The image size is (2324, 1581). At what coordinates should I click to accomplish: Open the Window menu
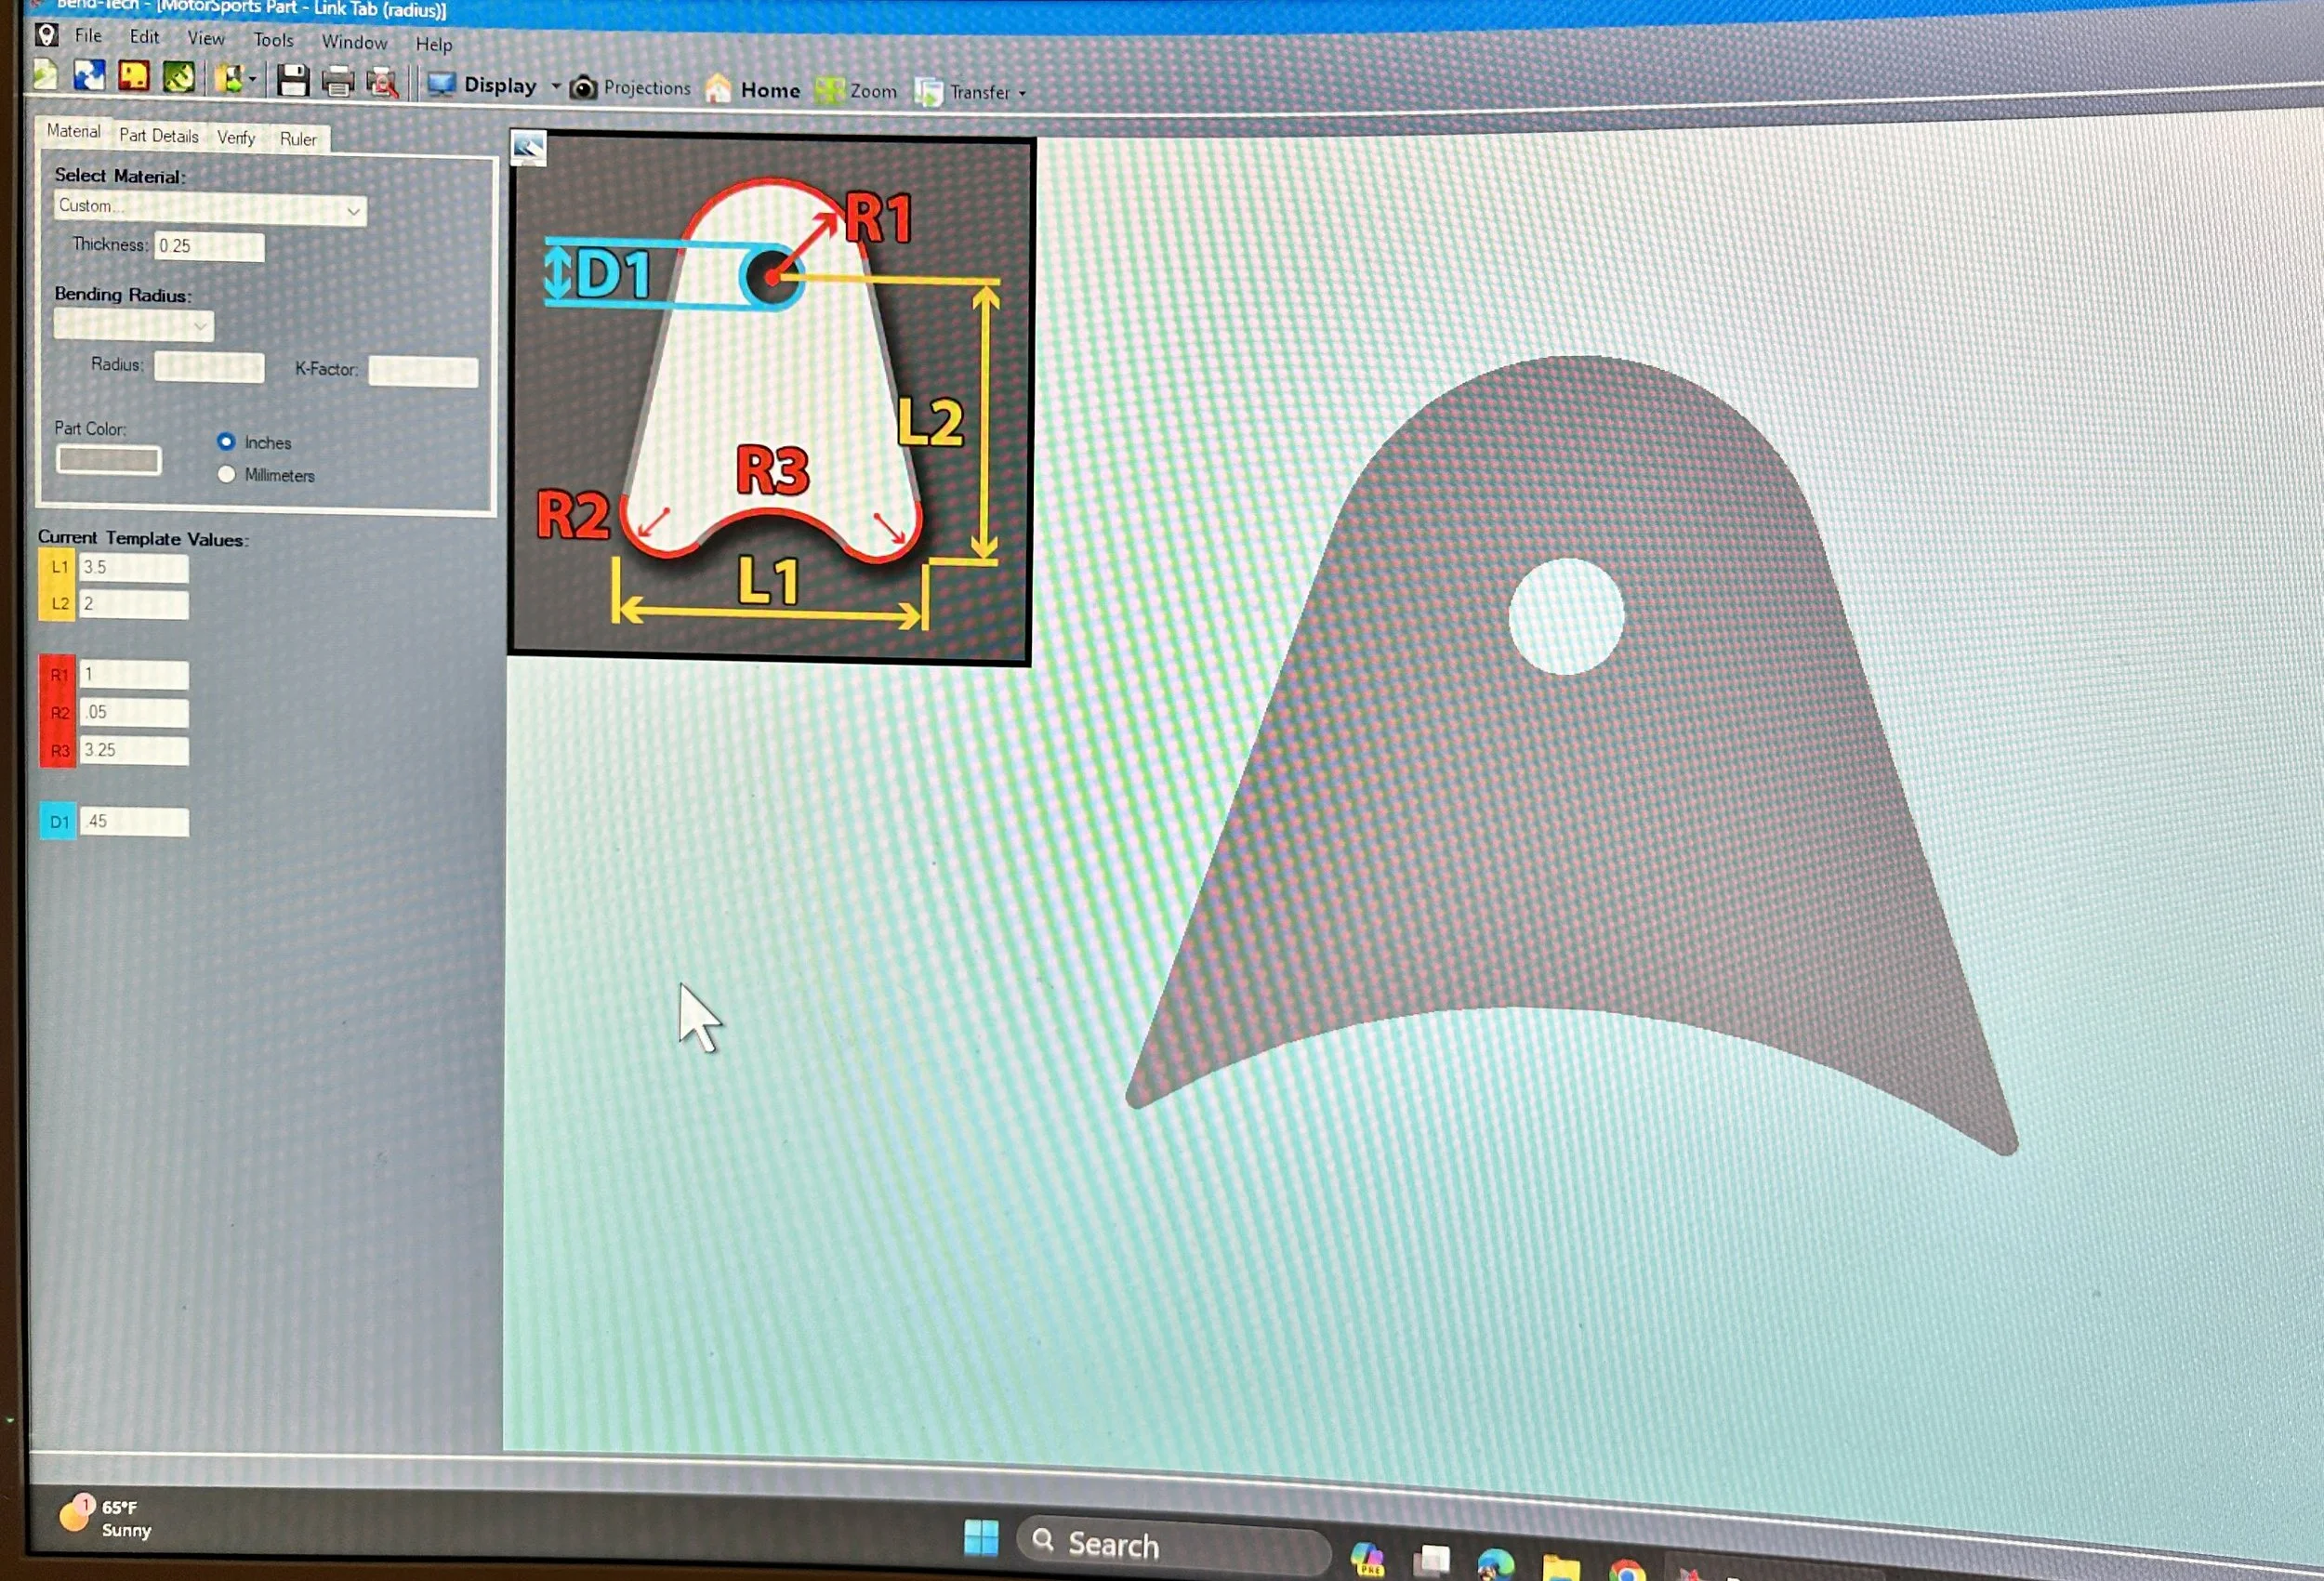tap(354, 42)
